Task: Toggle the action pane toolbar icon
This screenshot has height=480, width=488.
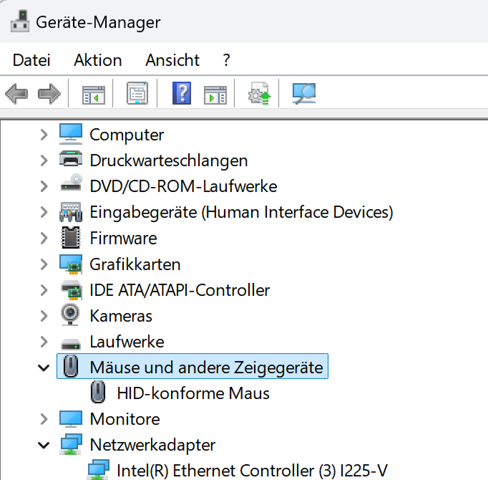Action: point(215,94)
